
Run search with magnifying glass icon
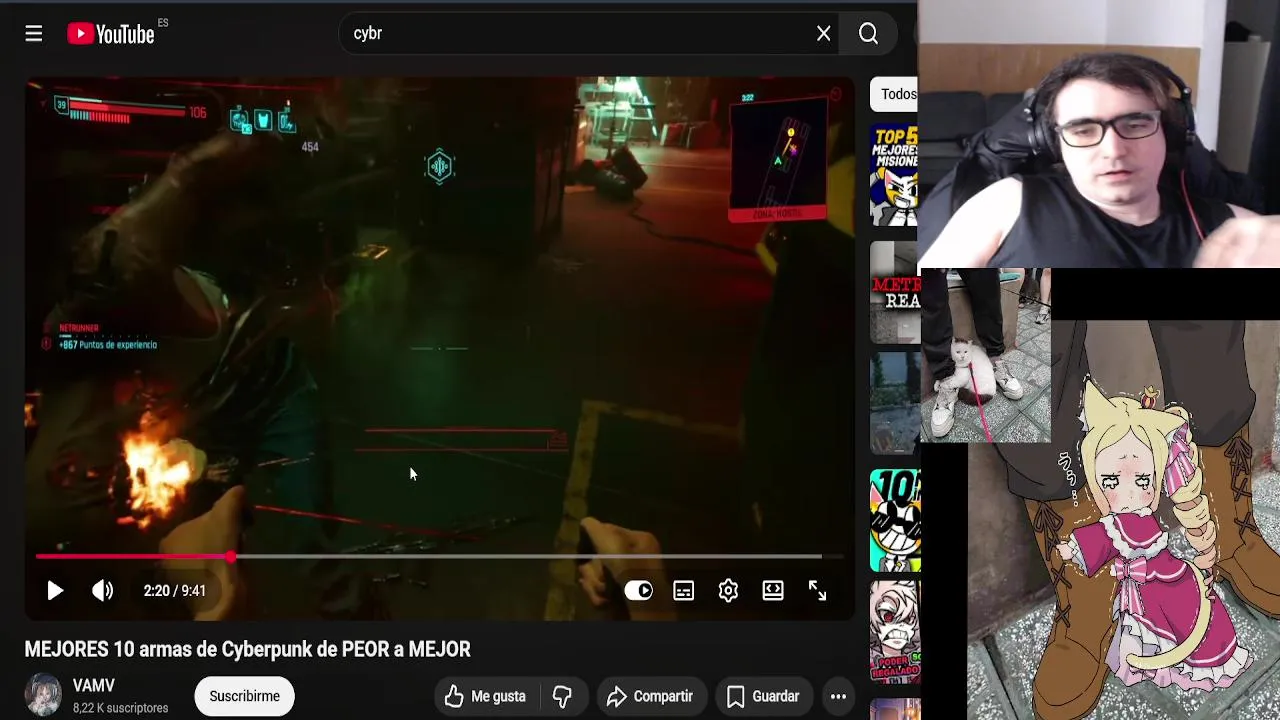[868, 34]
